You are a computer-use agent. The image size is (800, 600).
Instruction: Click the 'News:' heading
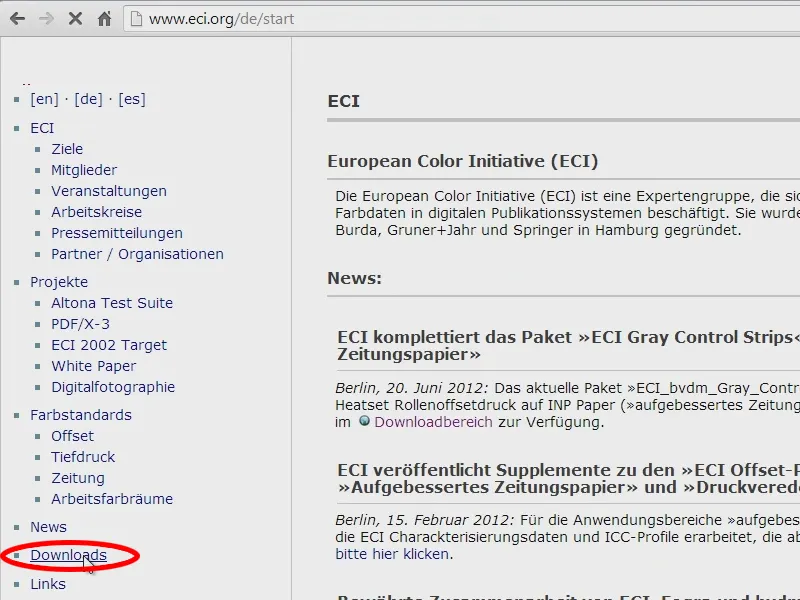[354, 278]
